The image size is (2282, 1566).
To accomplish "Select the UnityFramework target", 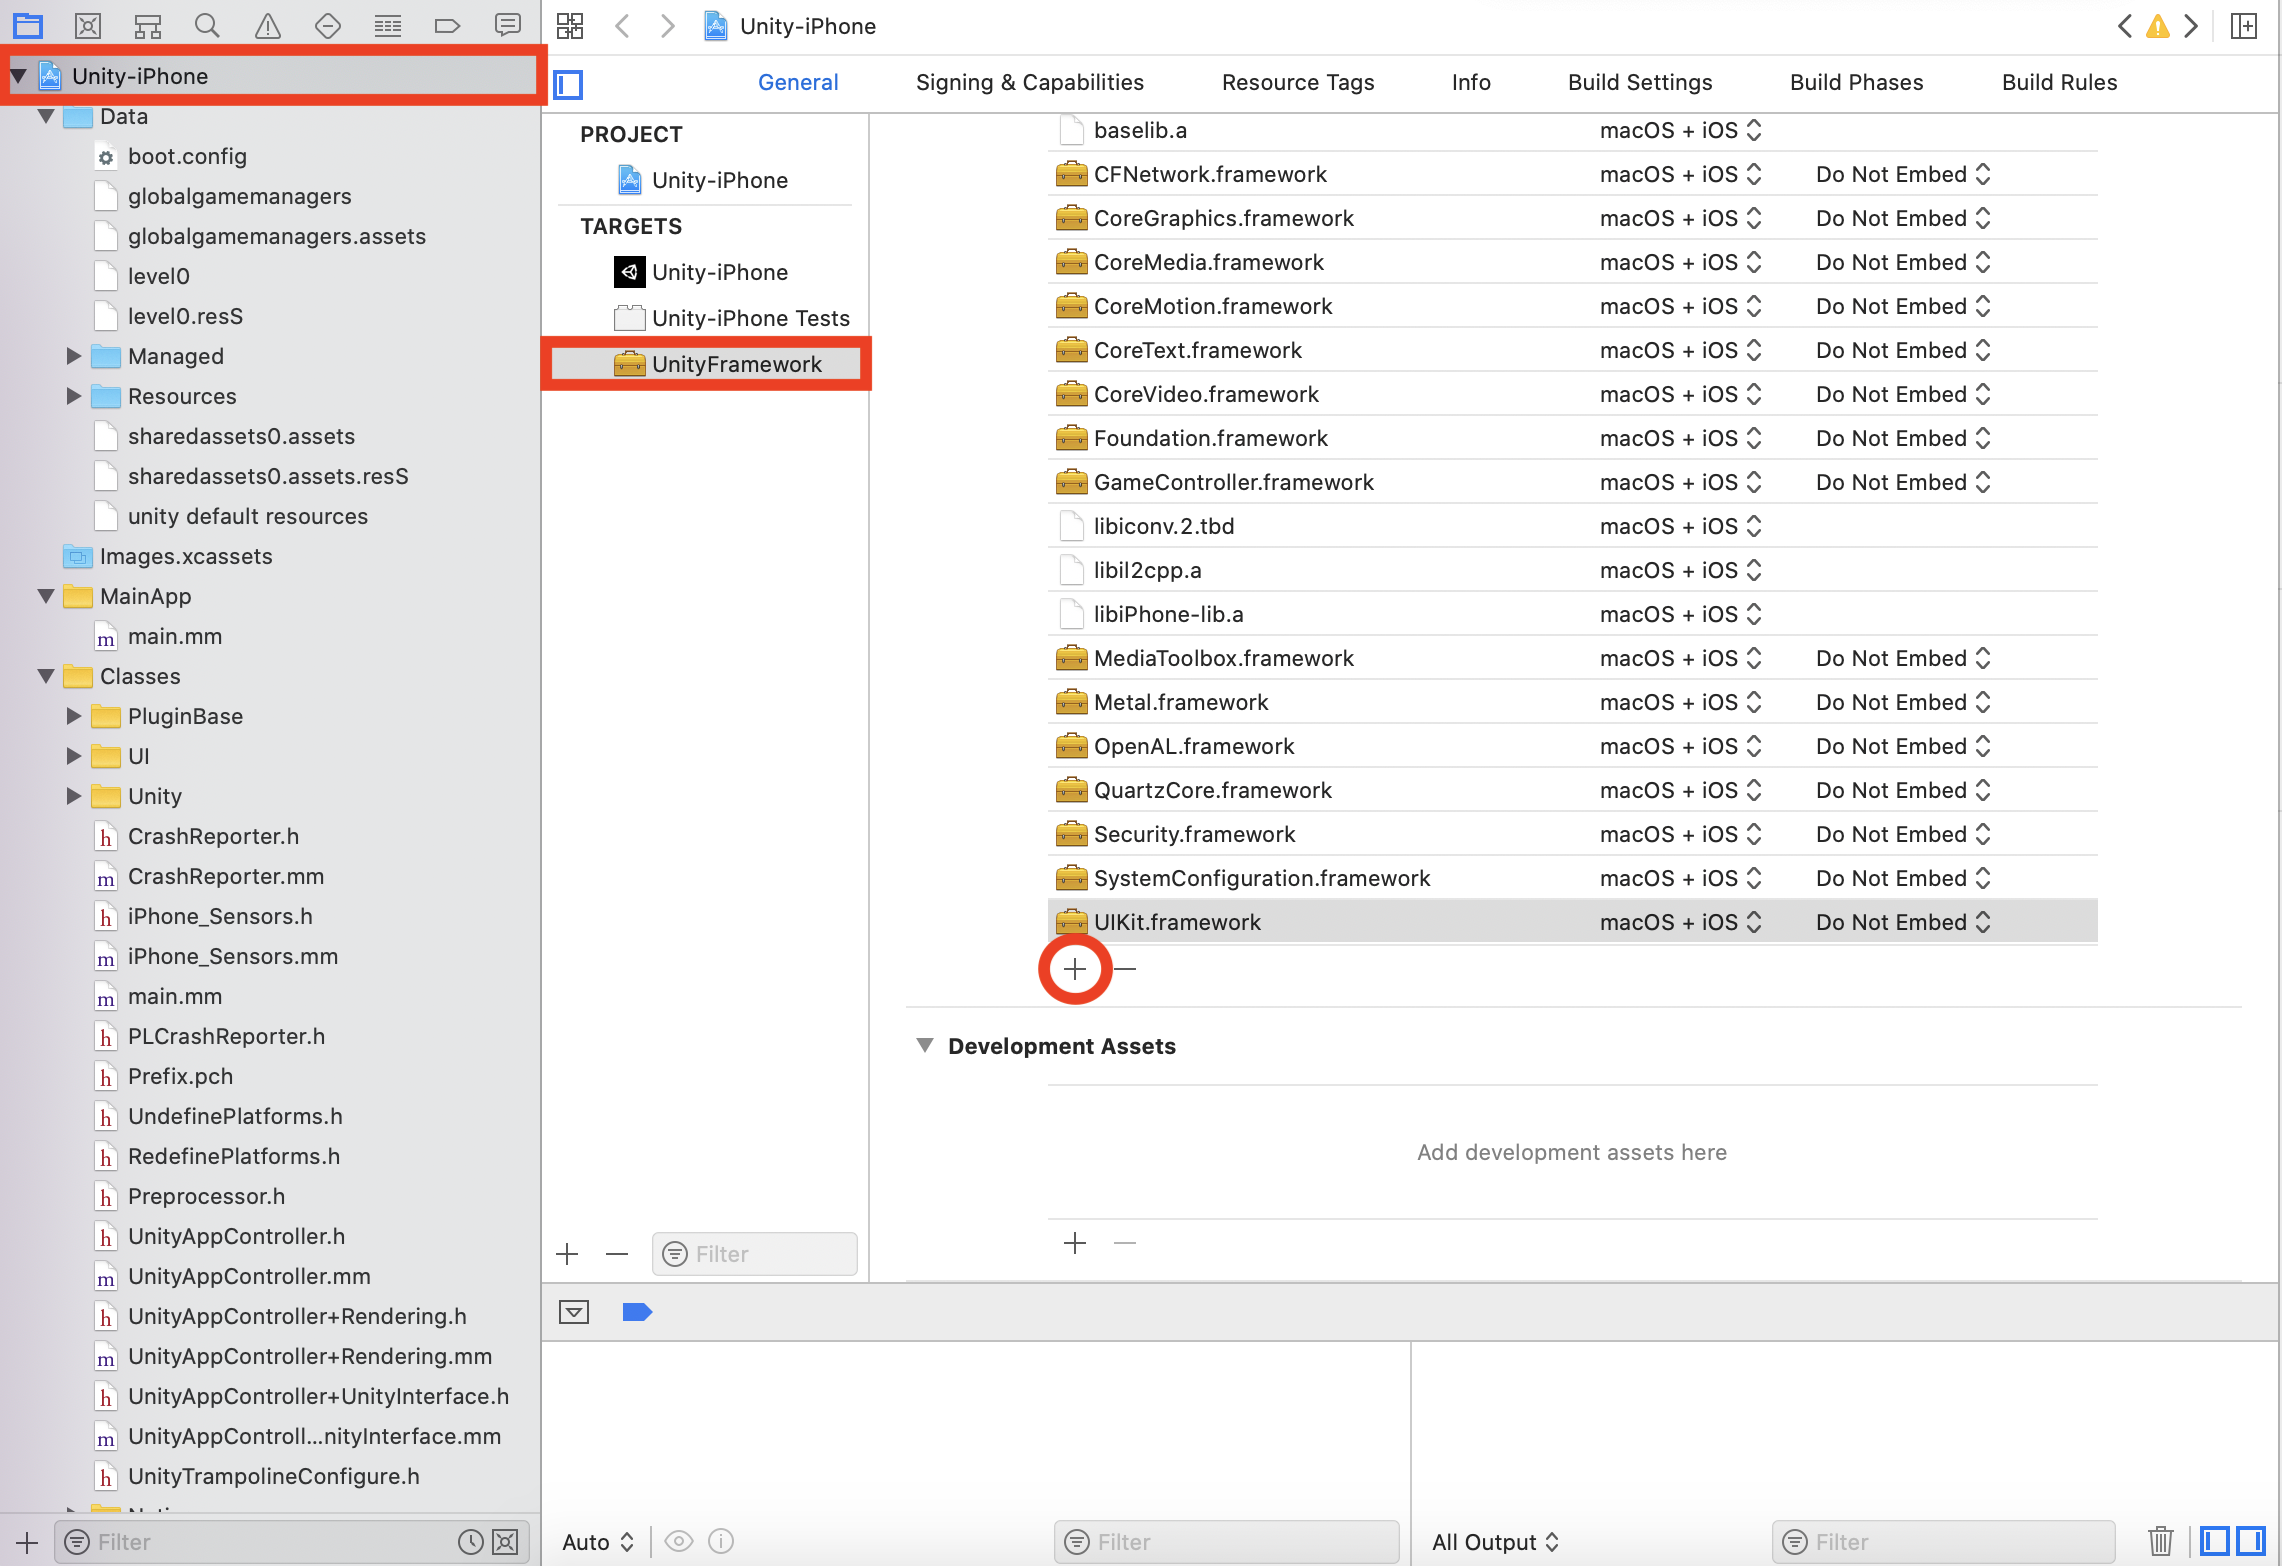I will 706,364.
